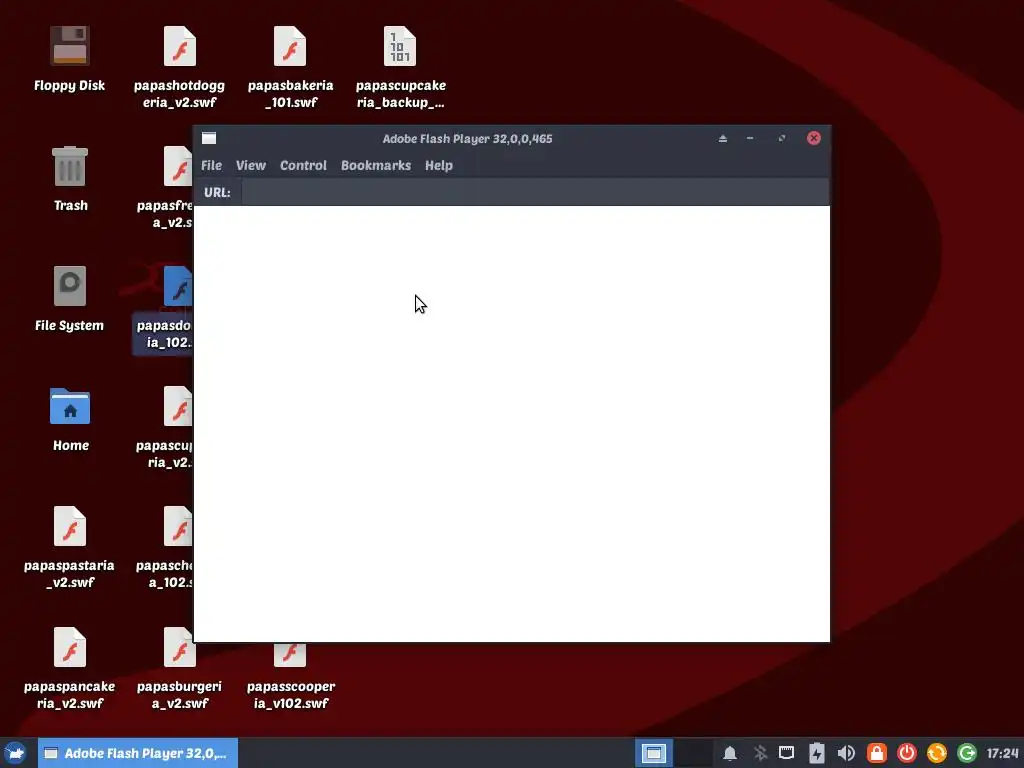Open the View menu in Flash Player
The image size is (1024, 768).
251,165
